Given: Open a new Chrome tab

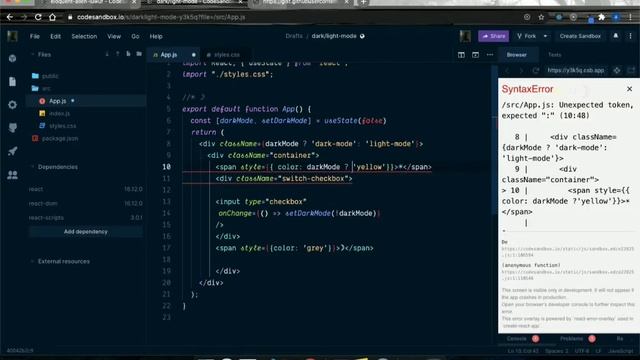Looking at the screenshot, I should coord(363,3).
